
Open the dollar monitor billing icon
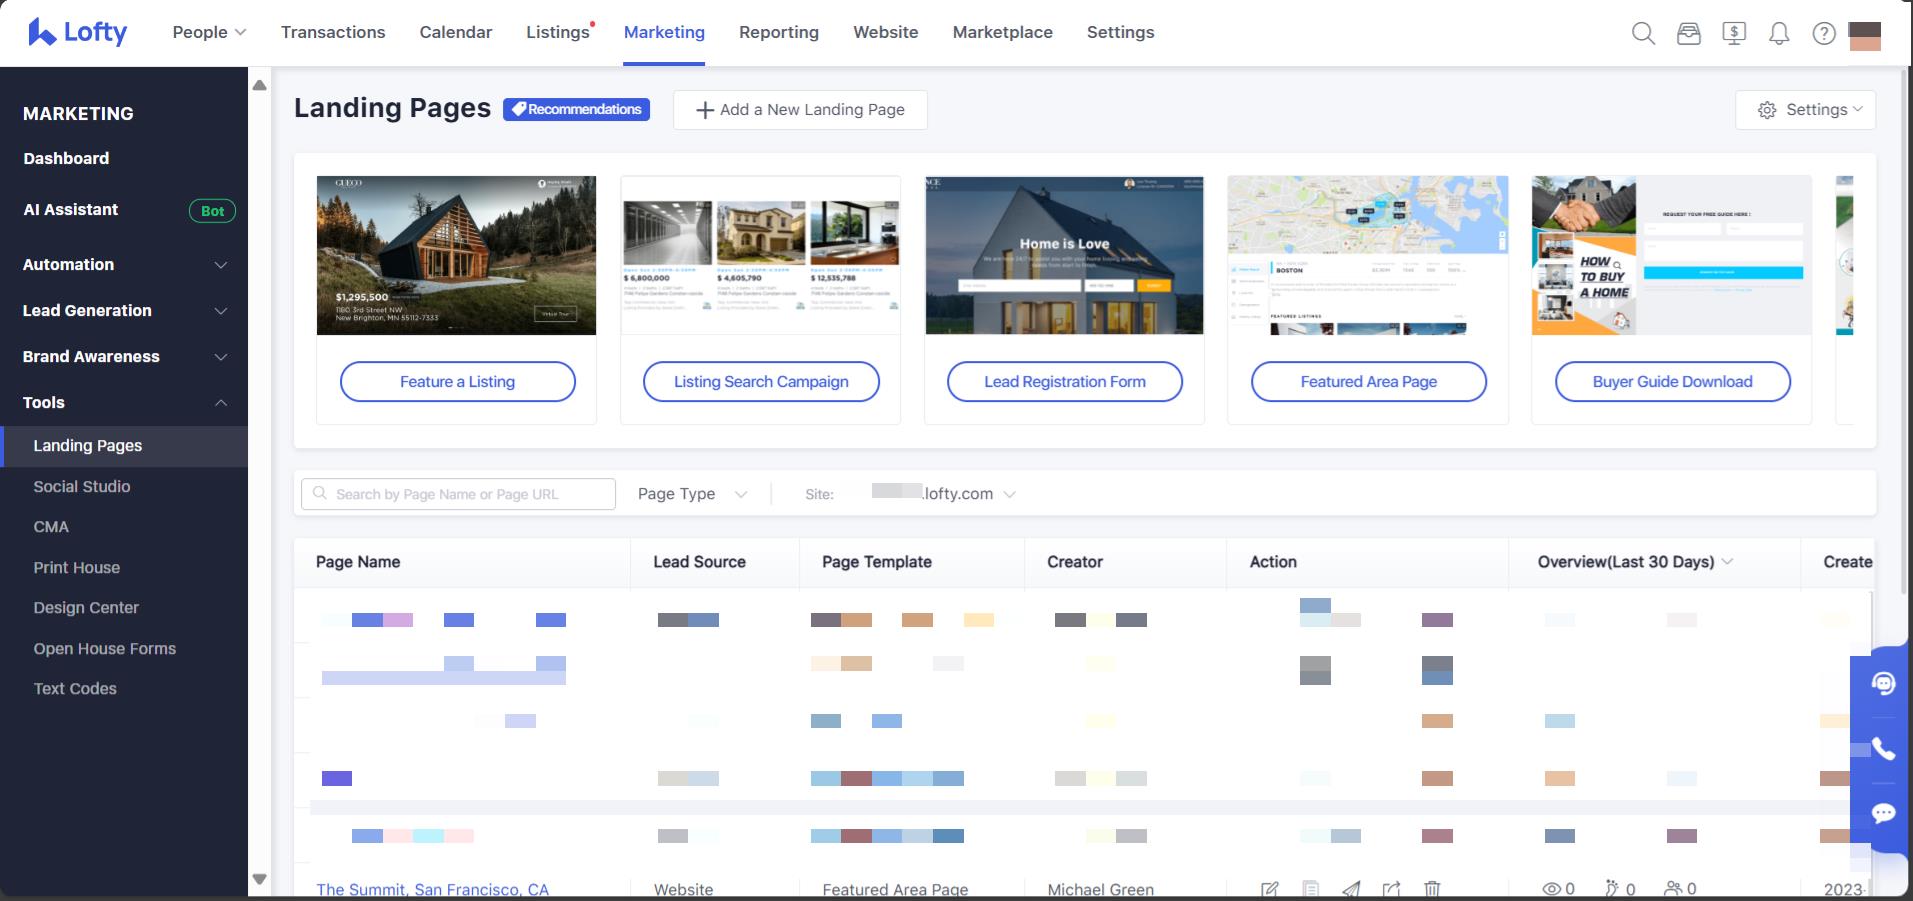point(1734,33)
